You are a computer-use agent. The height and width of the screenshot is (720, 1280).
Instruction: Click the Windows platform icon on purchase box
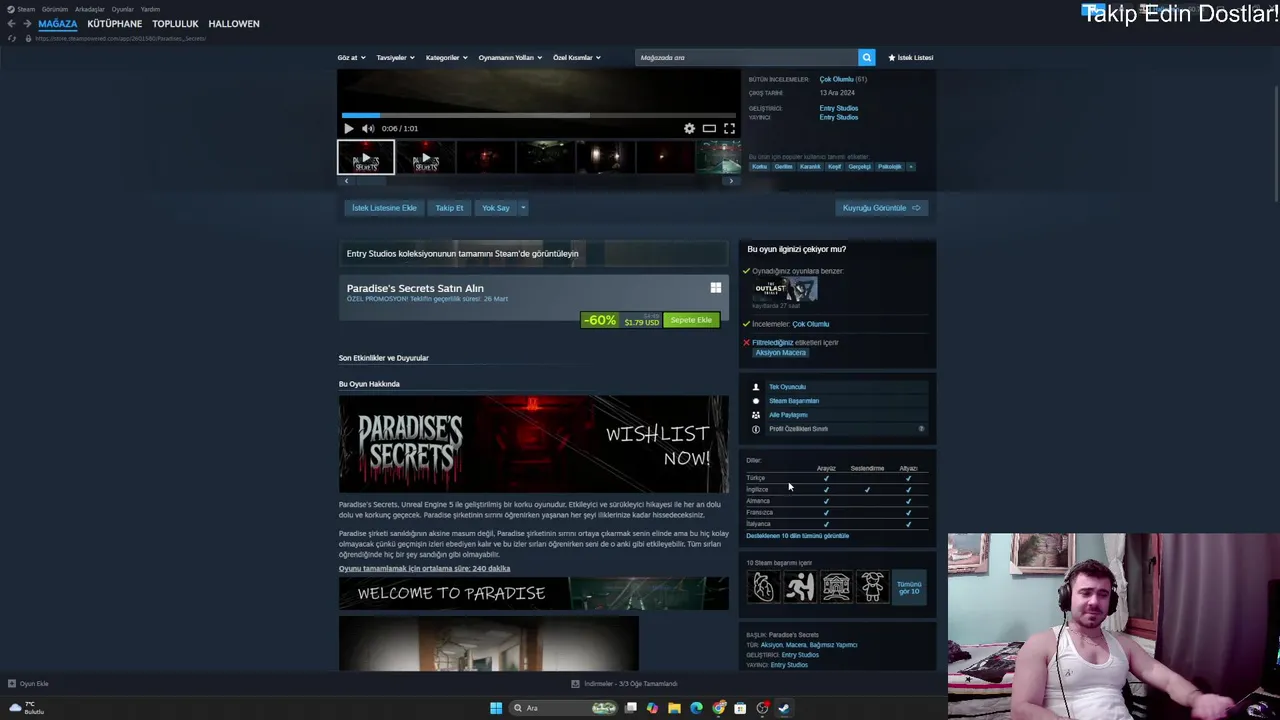coord(716,288)
